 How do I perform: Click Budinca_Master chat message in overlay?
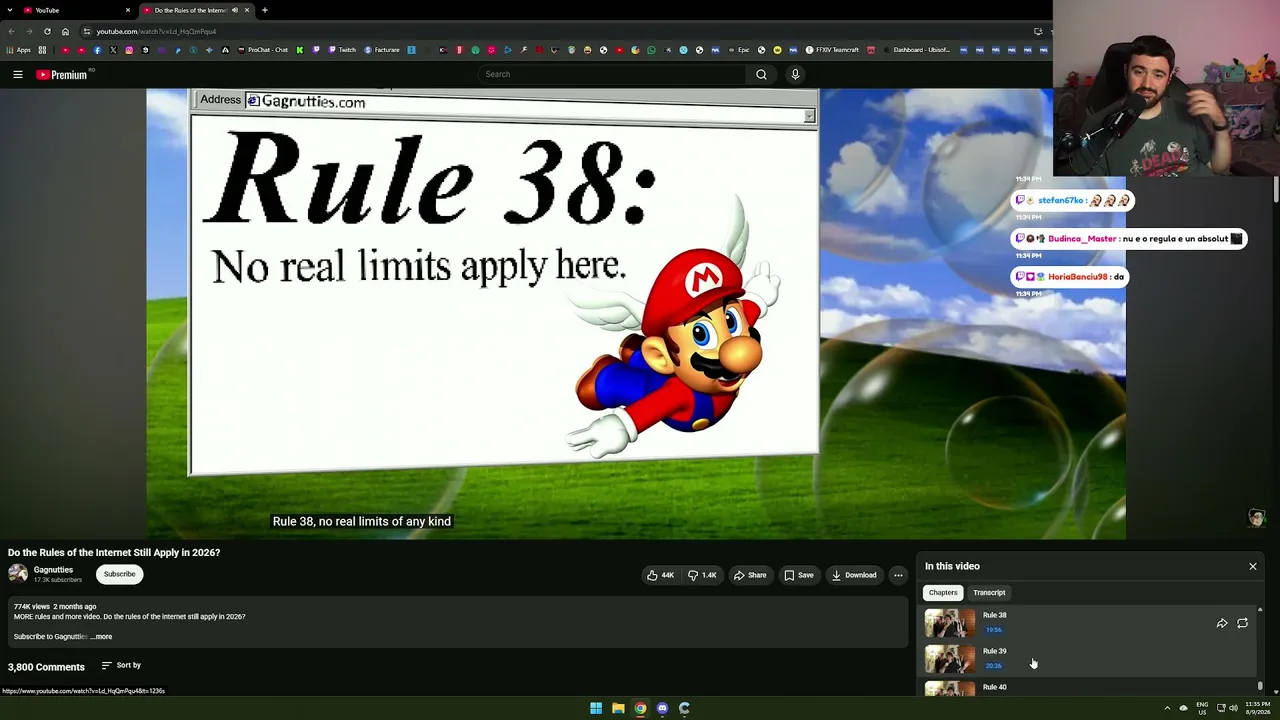pyautogui.click(x=1129, y=238)
